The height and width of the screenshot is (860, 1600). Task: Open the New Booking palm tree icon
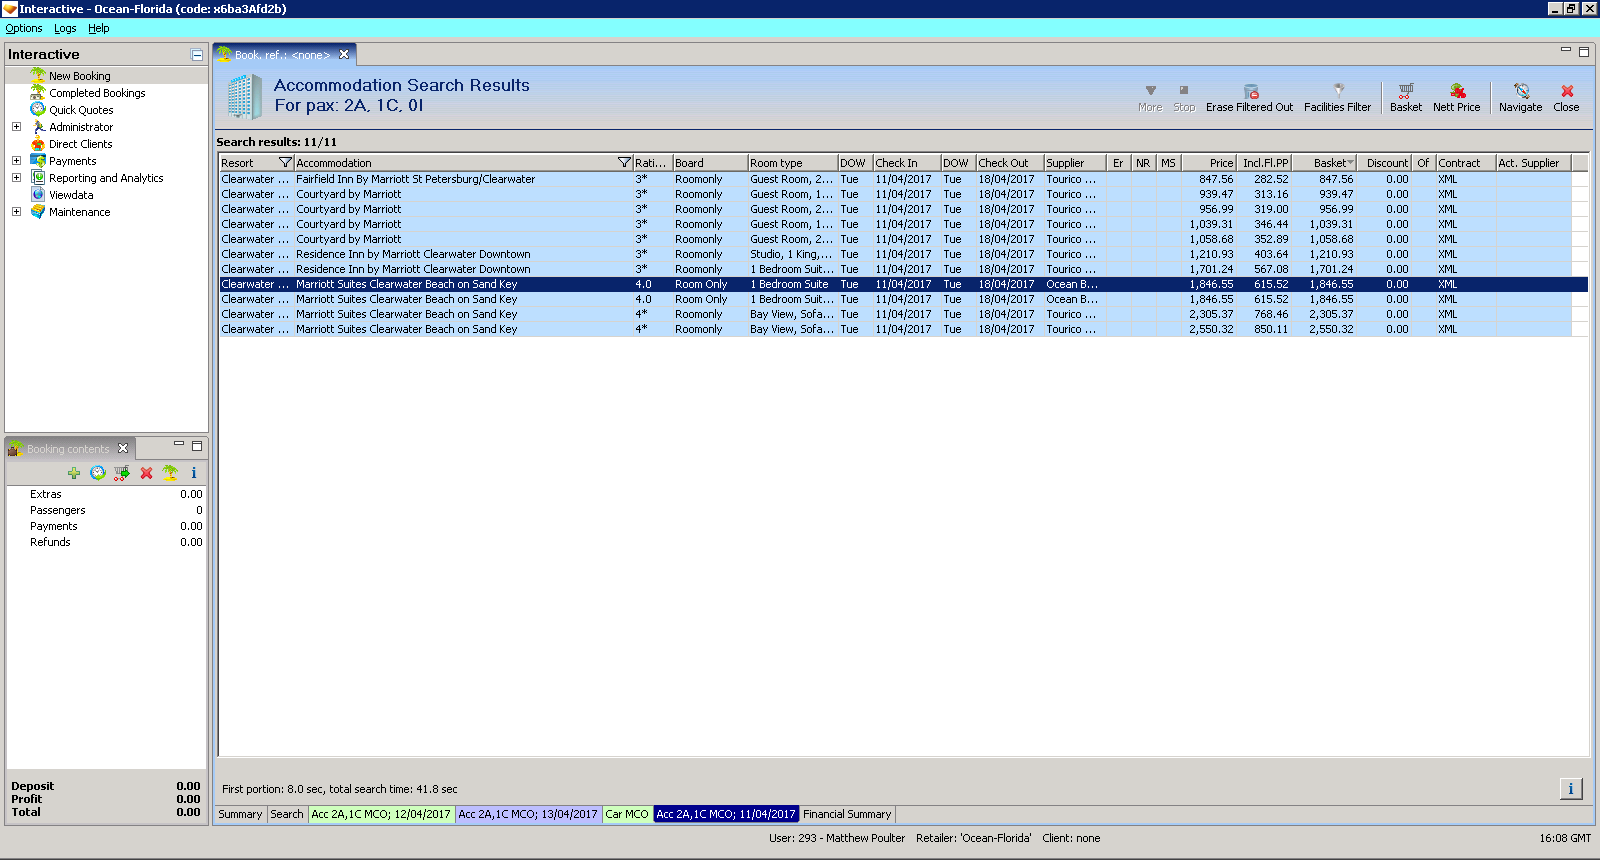[38, 75]
